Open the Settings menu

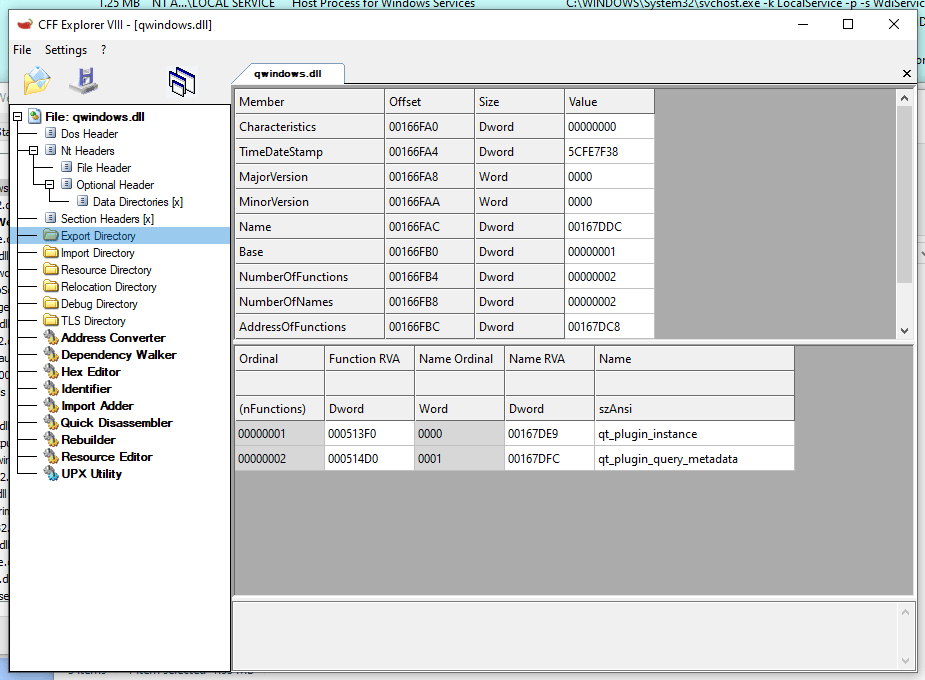coord(65,49)
